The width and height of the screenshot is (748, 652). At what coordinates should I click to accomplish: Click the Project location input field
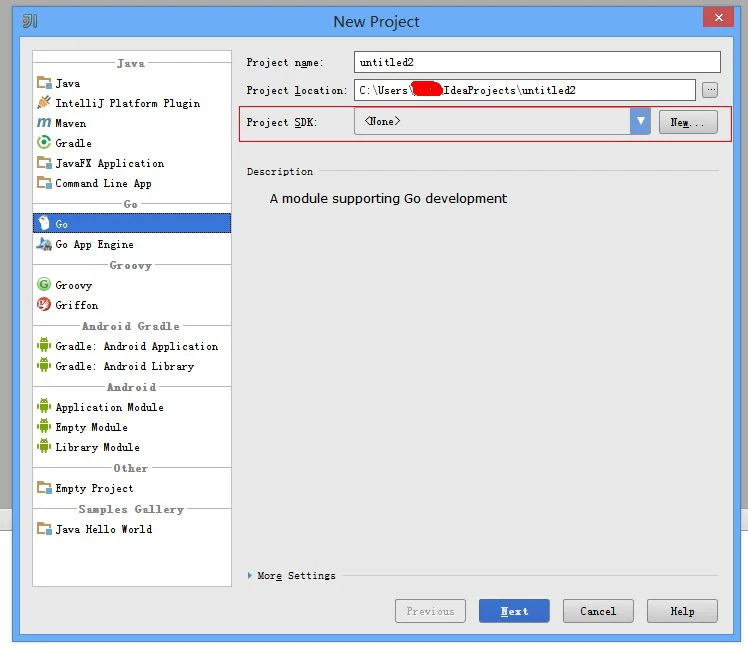pos(525,90)
